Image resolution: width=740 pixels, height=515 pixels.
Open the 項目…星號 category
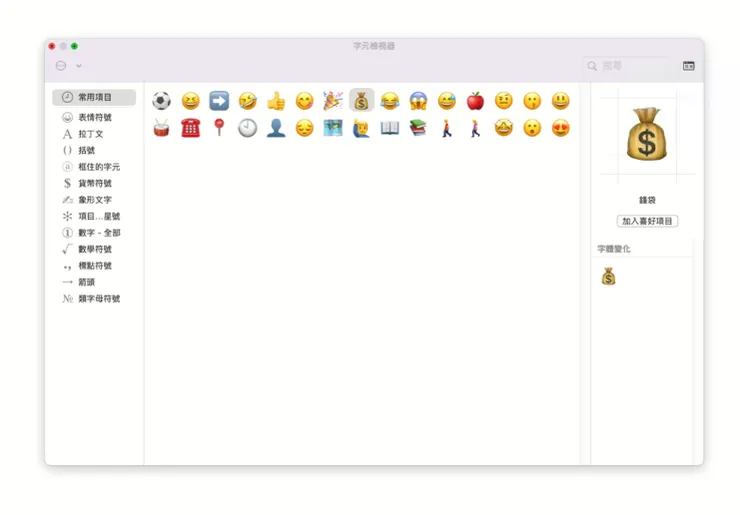click(x=94, y=216)
